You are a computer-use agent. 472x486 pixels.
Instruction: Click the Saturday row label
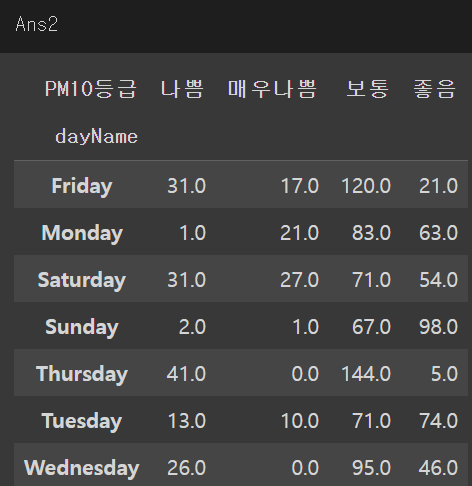click(x=82, y=280)
